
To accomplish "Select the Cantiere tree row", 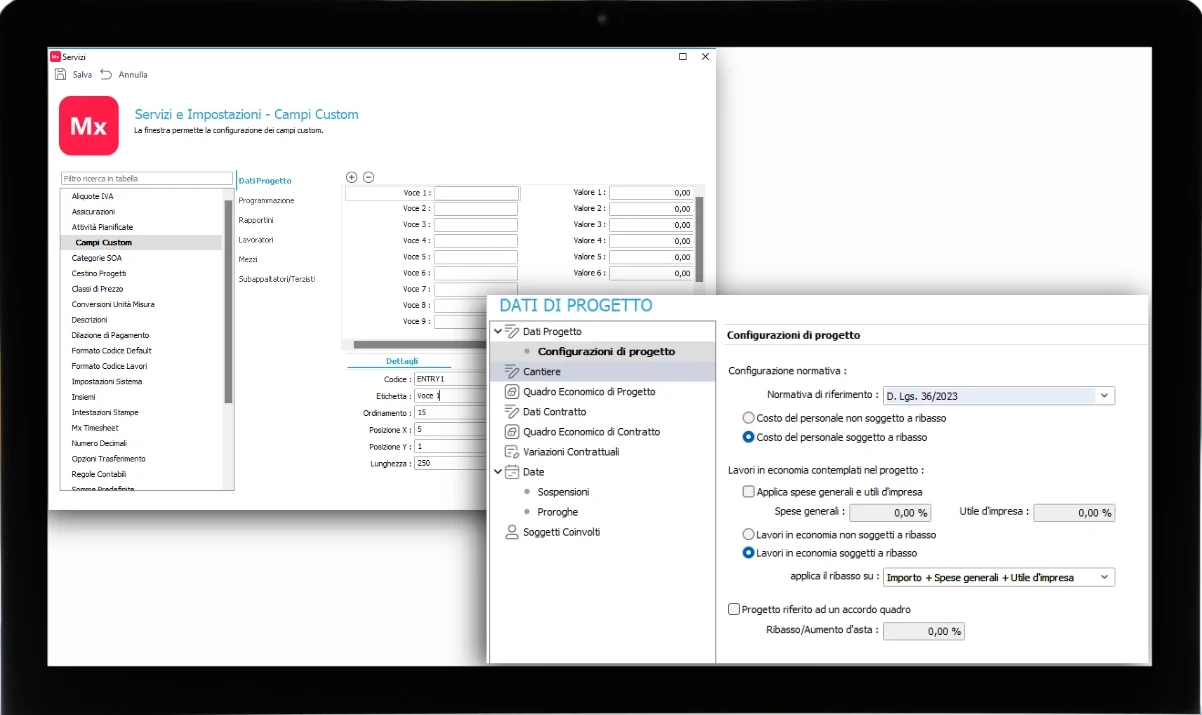I will pos(603,371).
